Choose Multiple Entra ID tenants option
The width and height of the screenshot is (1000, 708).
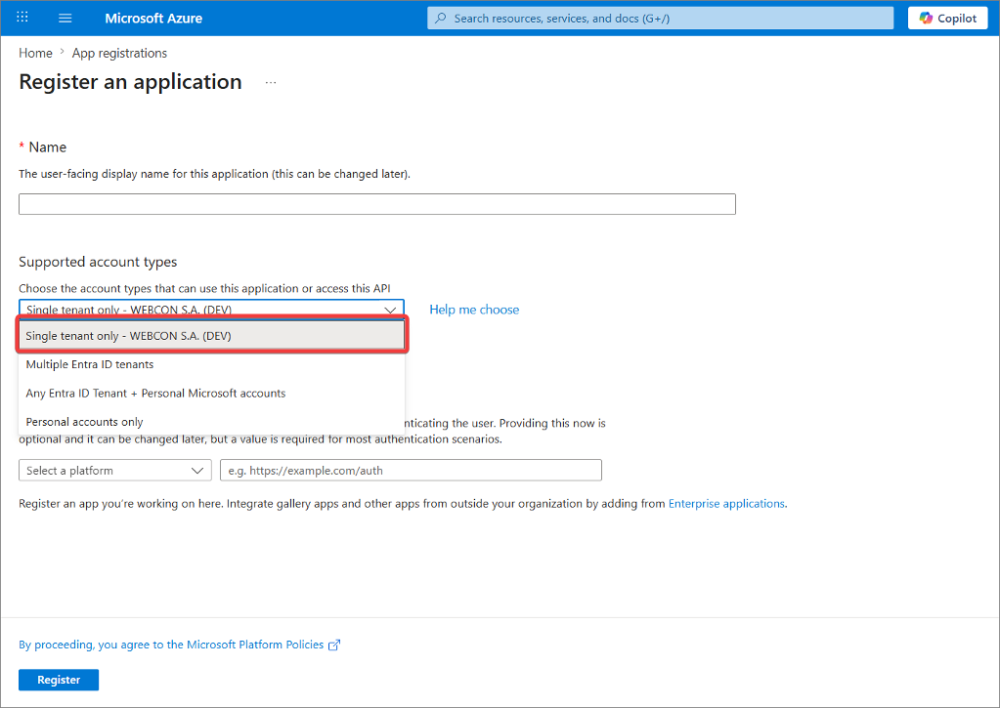point(90,365)
